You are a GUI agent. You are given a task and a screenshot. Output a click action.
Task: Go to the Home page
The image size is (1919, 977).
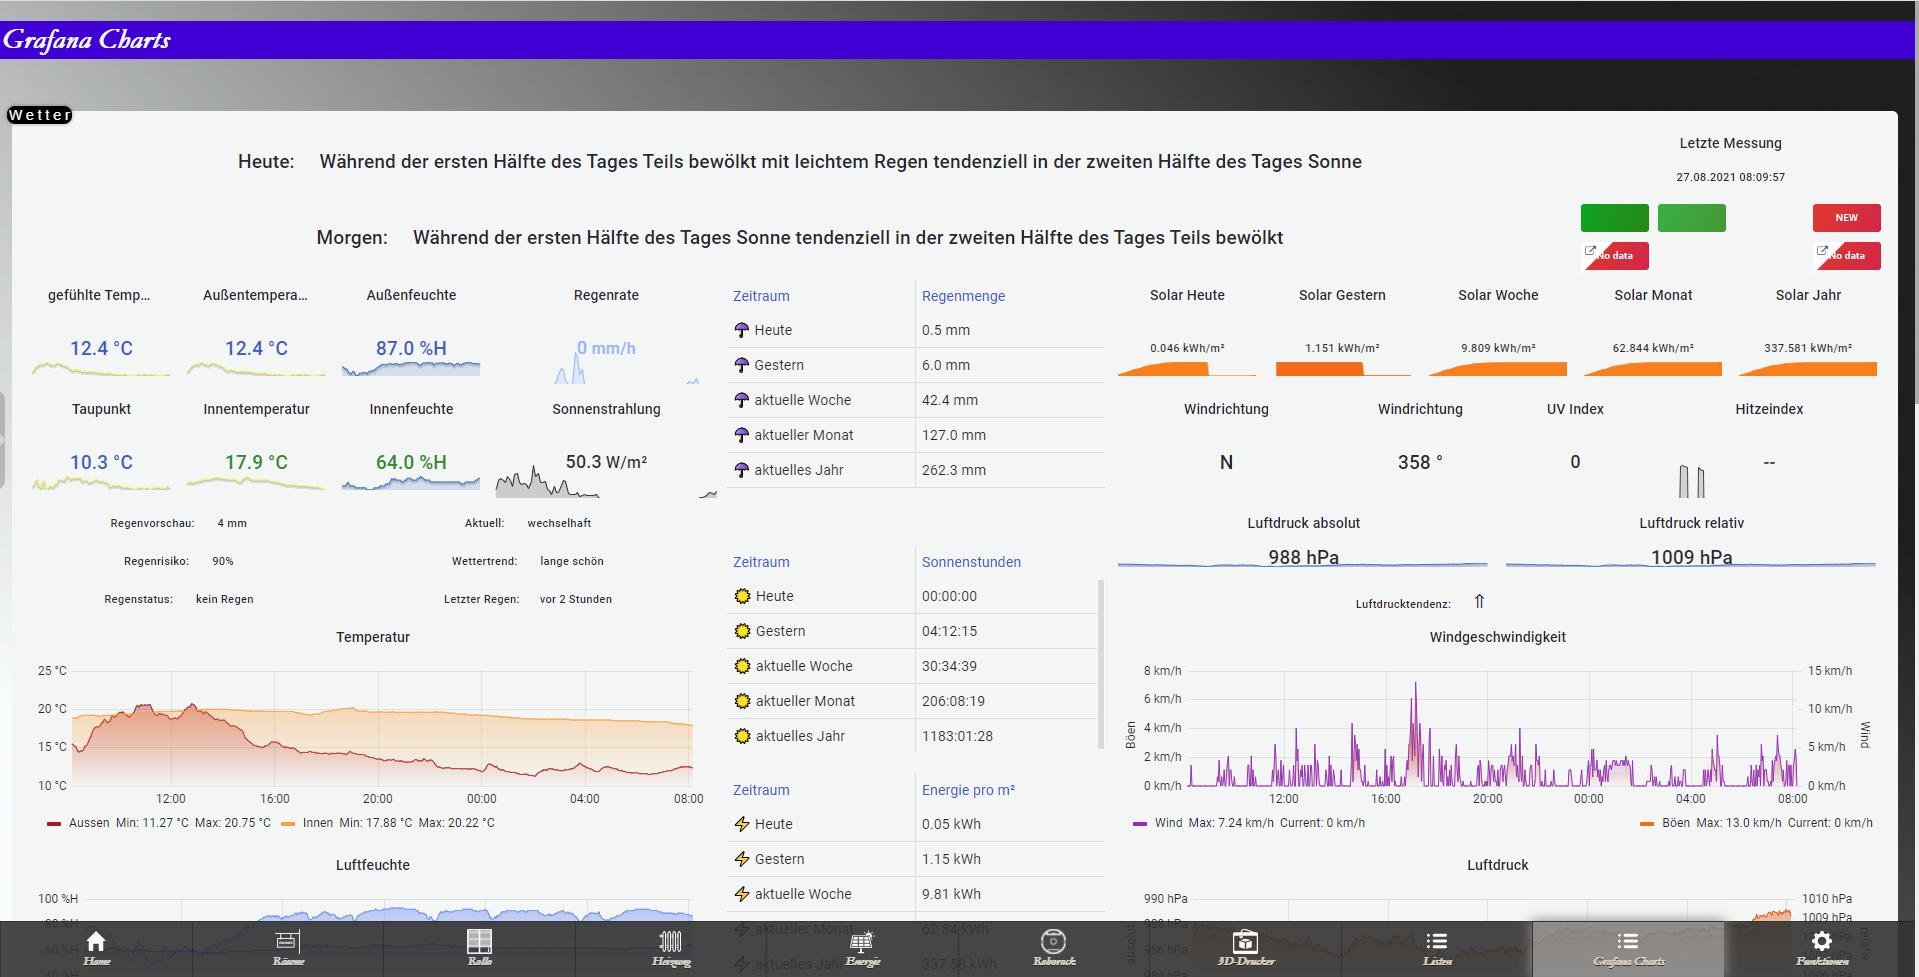pos(96,948)
